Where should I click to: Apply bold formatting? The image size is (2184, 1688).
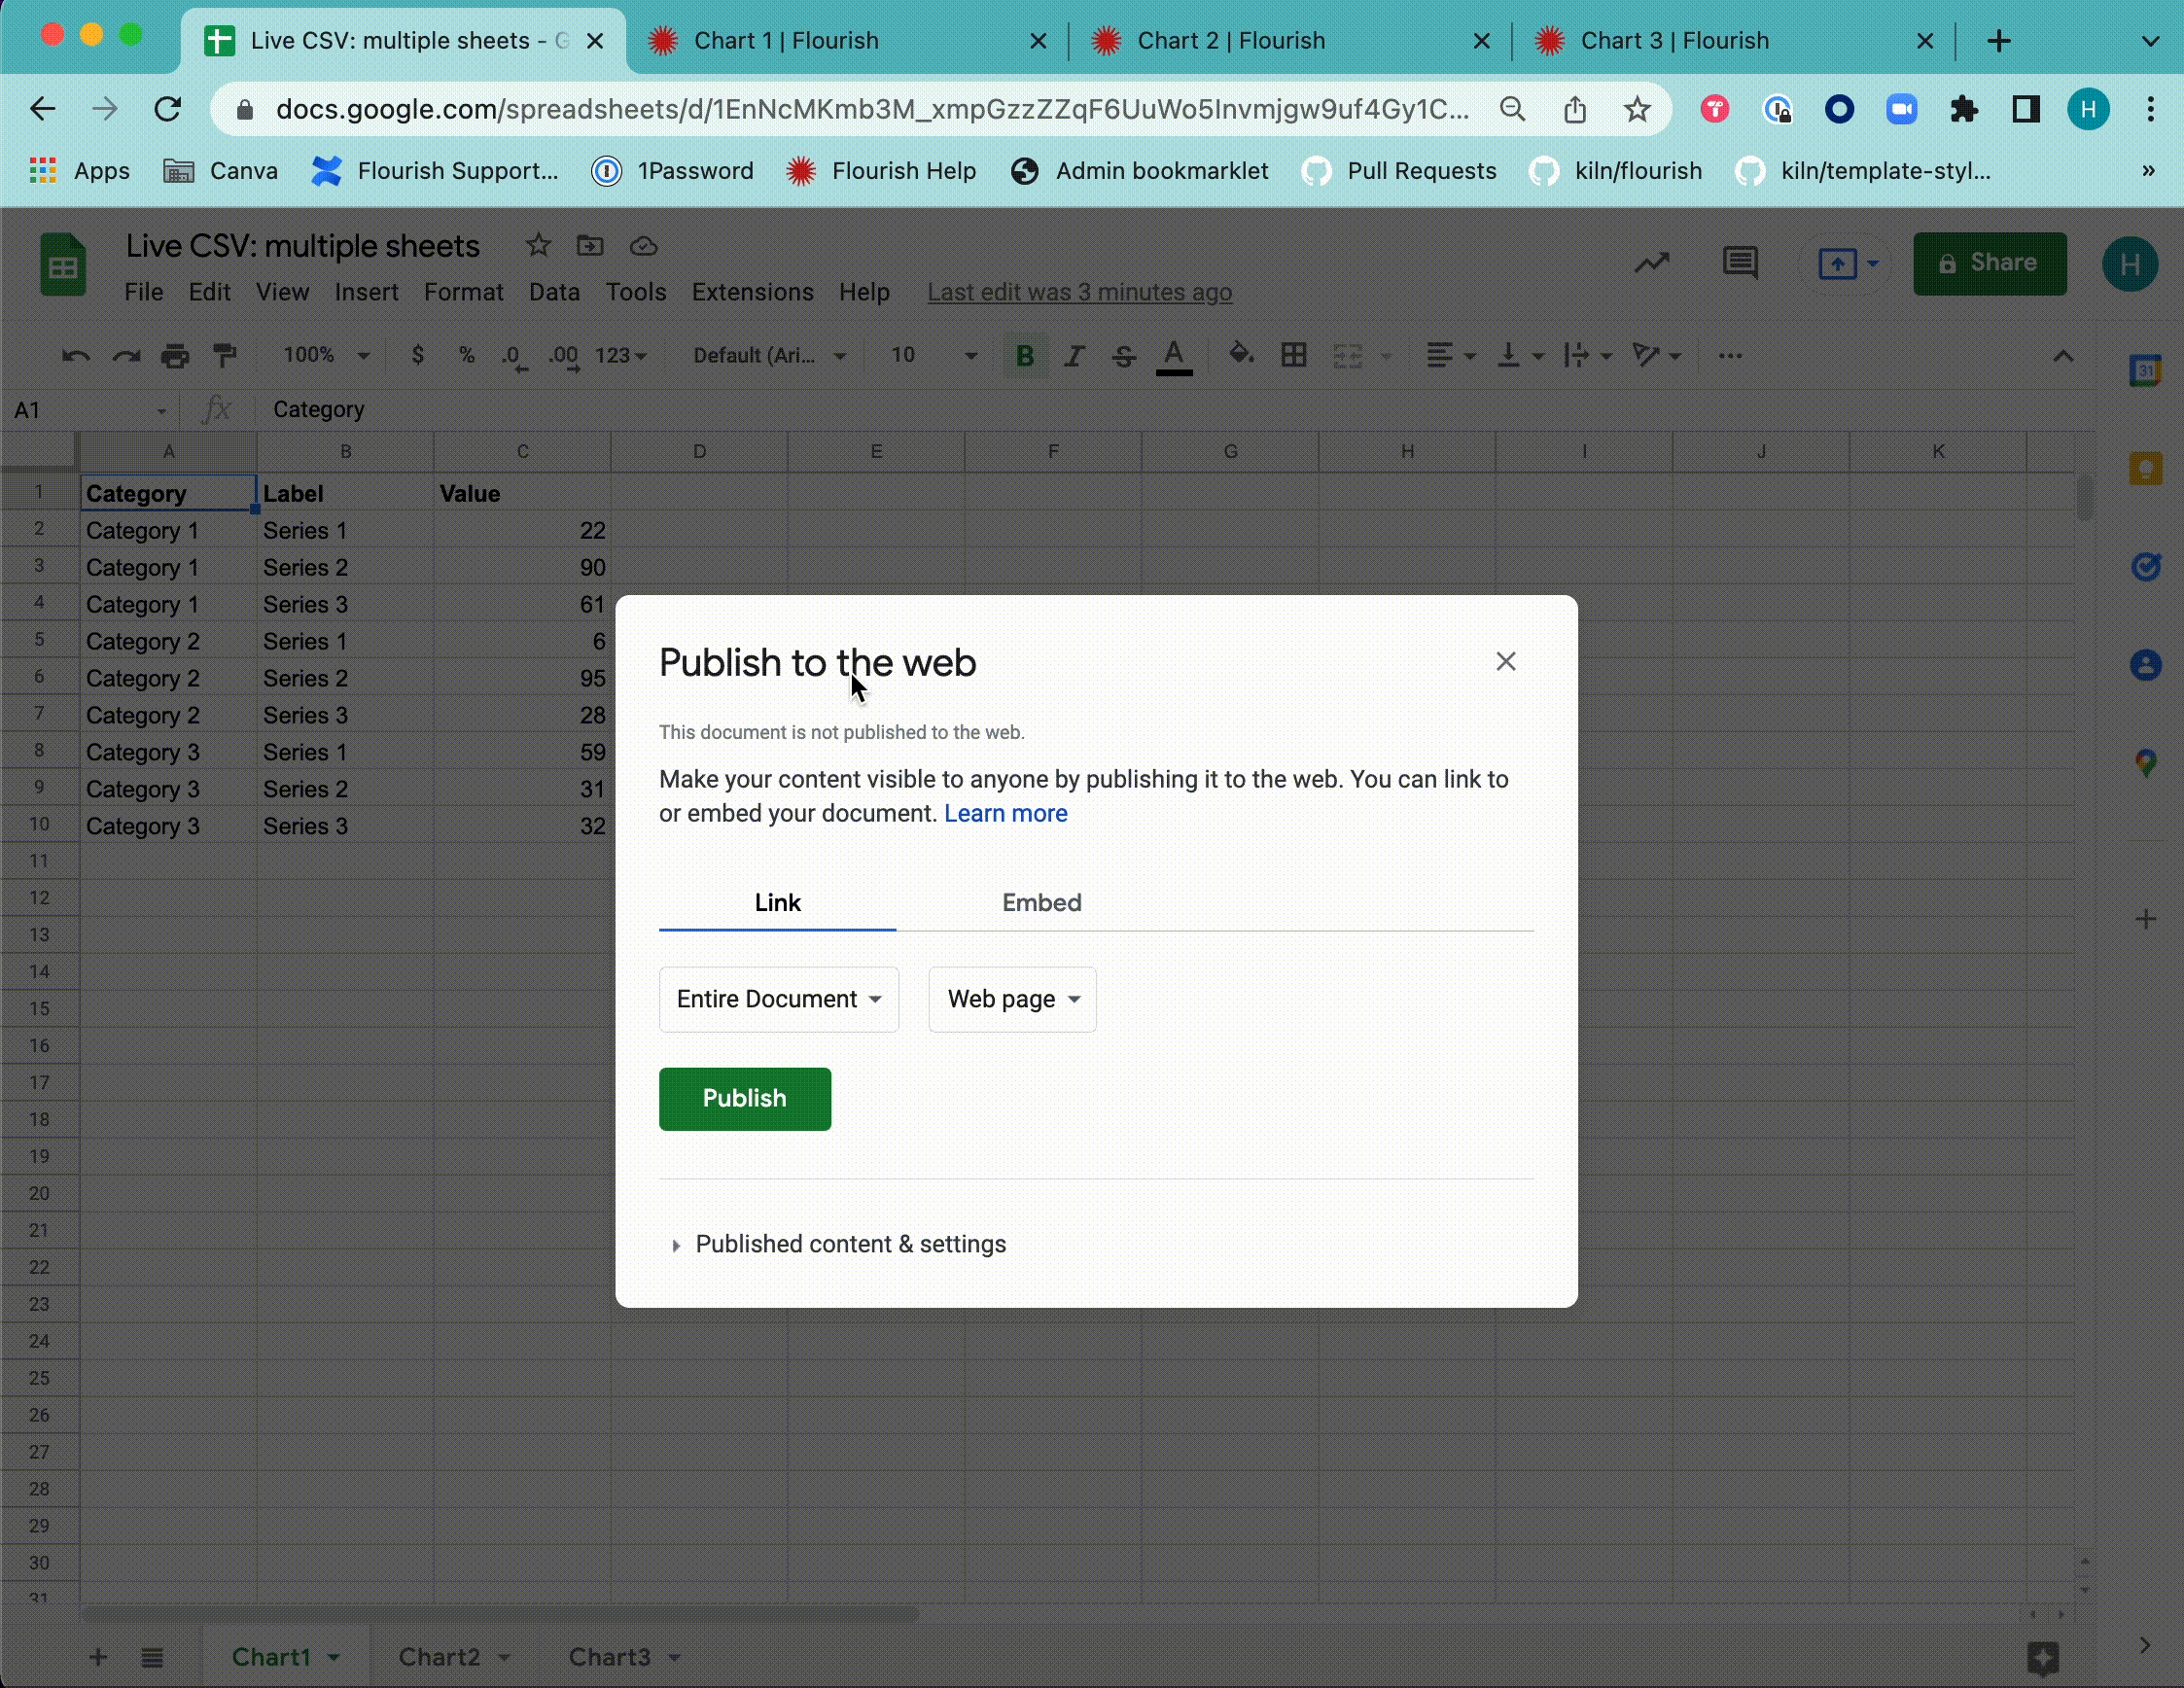1023,355
